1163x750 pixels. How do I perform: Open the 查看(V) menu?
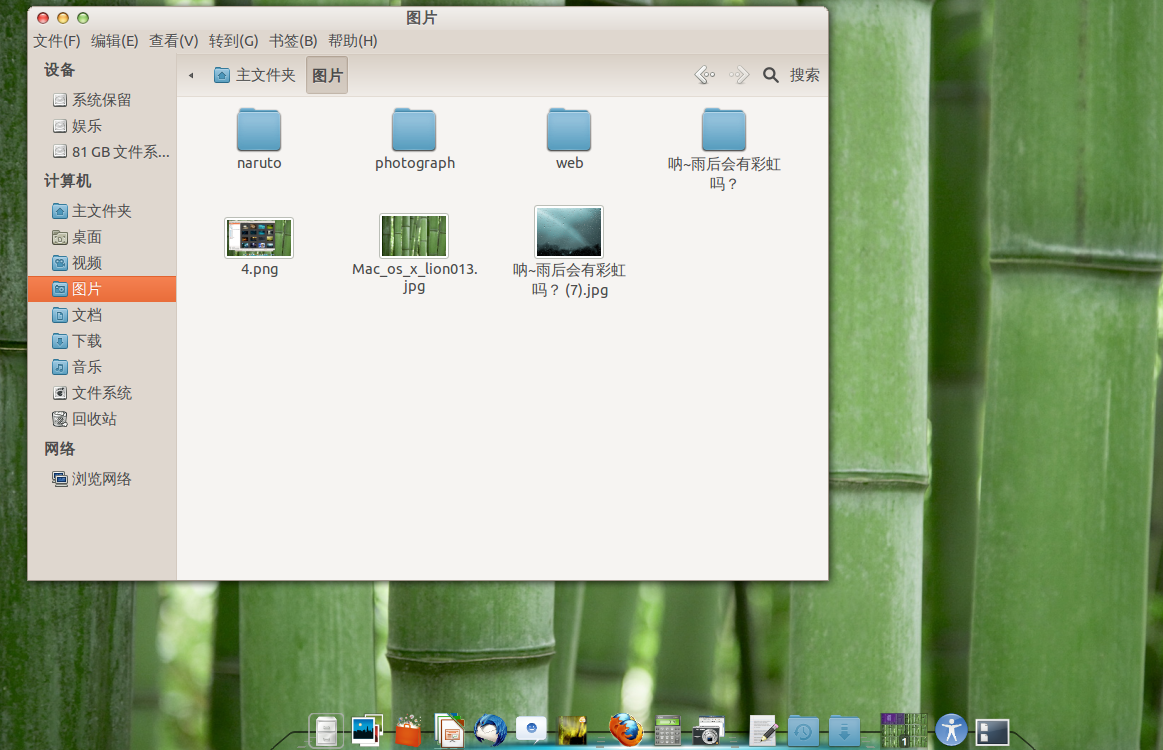point(174,41)
